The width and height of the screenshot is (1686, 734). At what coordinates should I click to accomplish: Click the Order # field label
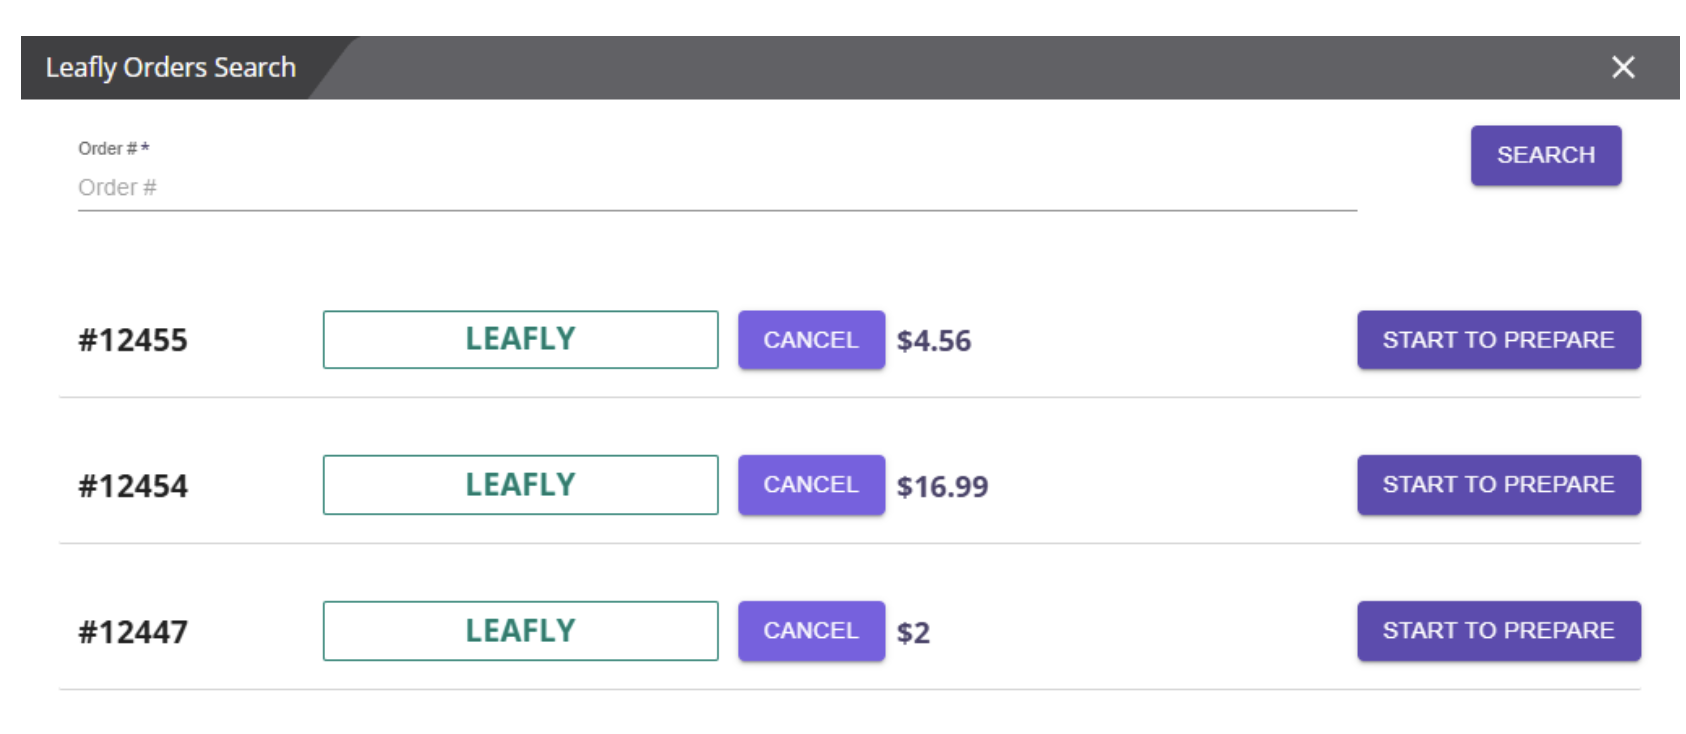click(x=113, y=149)
